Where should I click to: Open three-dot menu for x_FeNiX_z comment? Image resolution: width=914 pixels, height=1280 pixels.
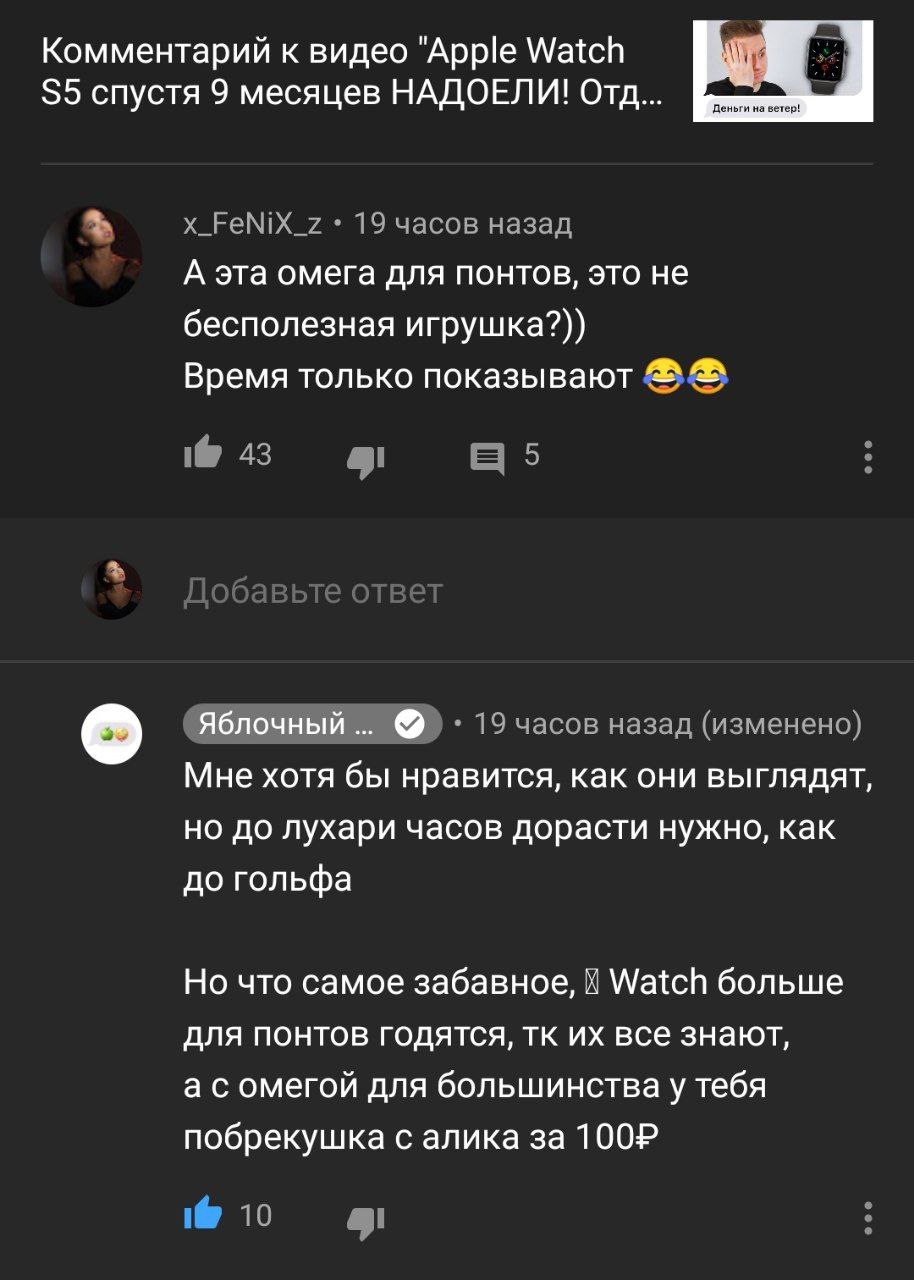tap(868, 456)
